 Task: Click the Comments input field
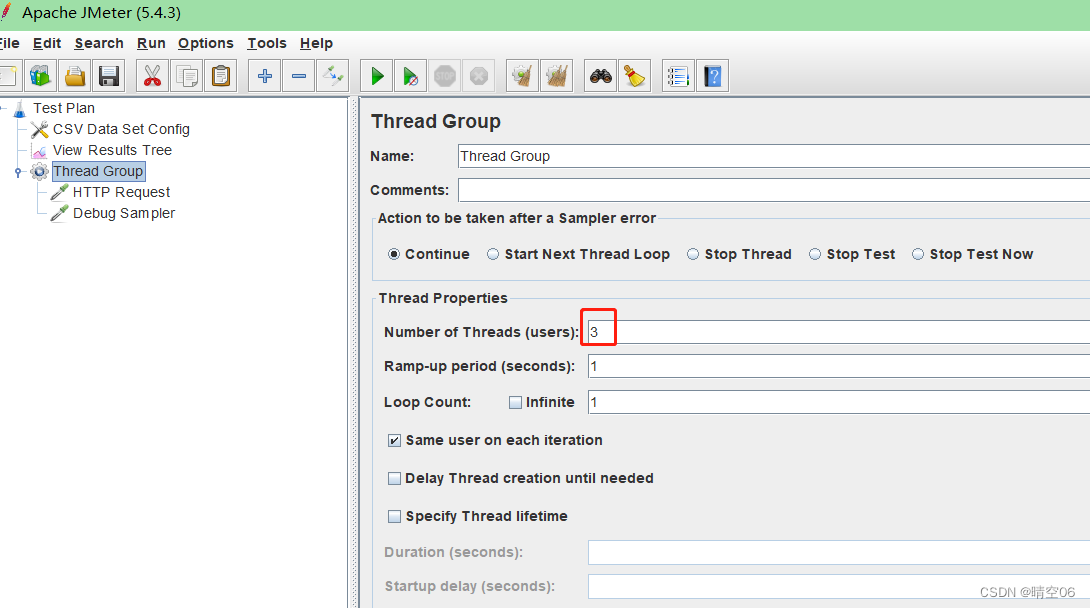click(774, 190)
